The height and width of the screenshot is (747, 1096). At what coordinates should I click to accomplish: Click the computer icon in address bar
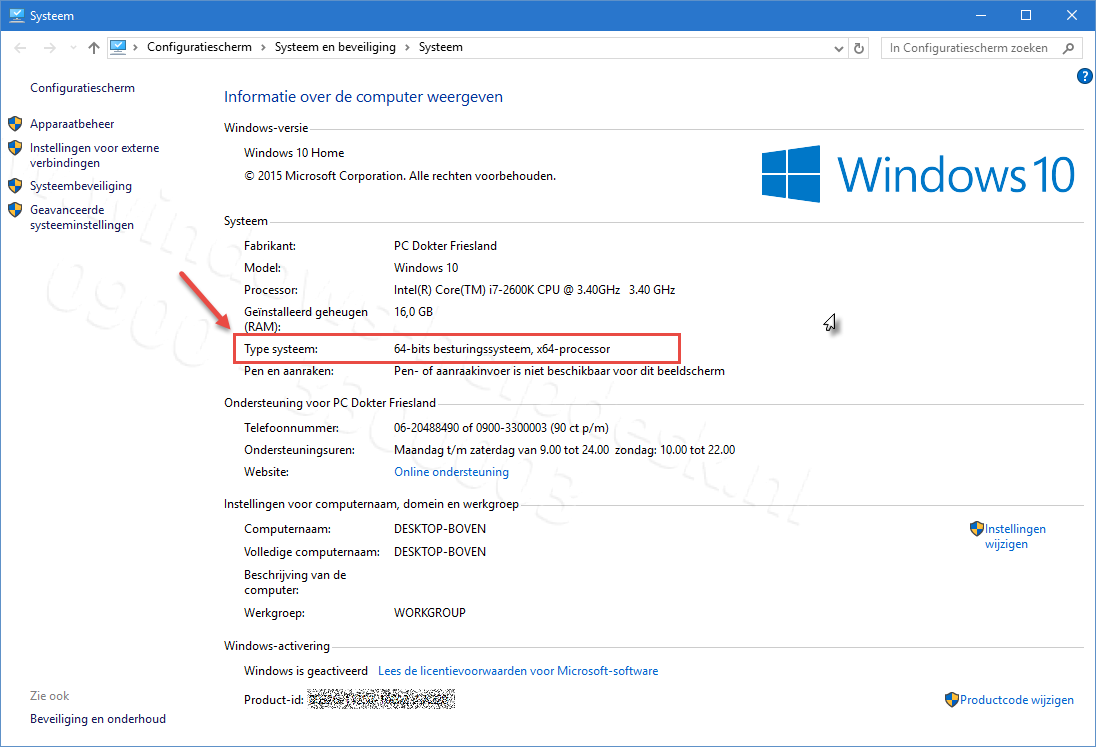point(118,47)
